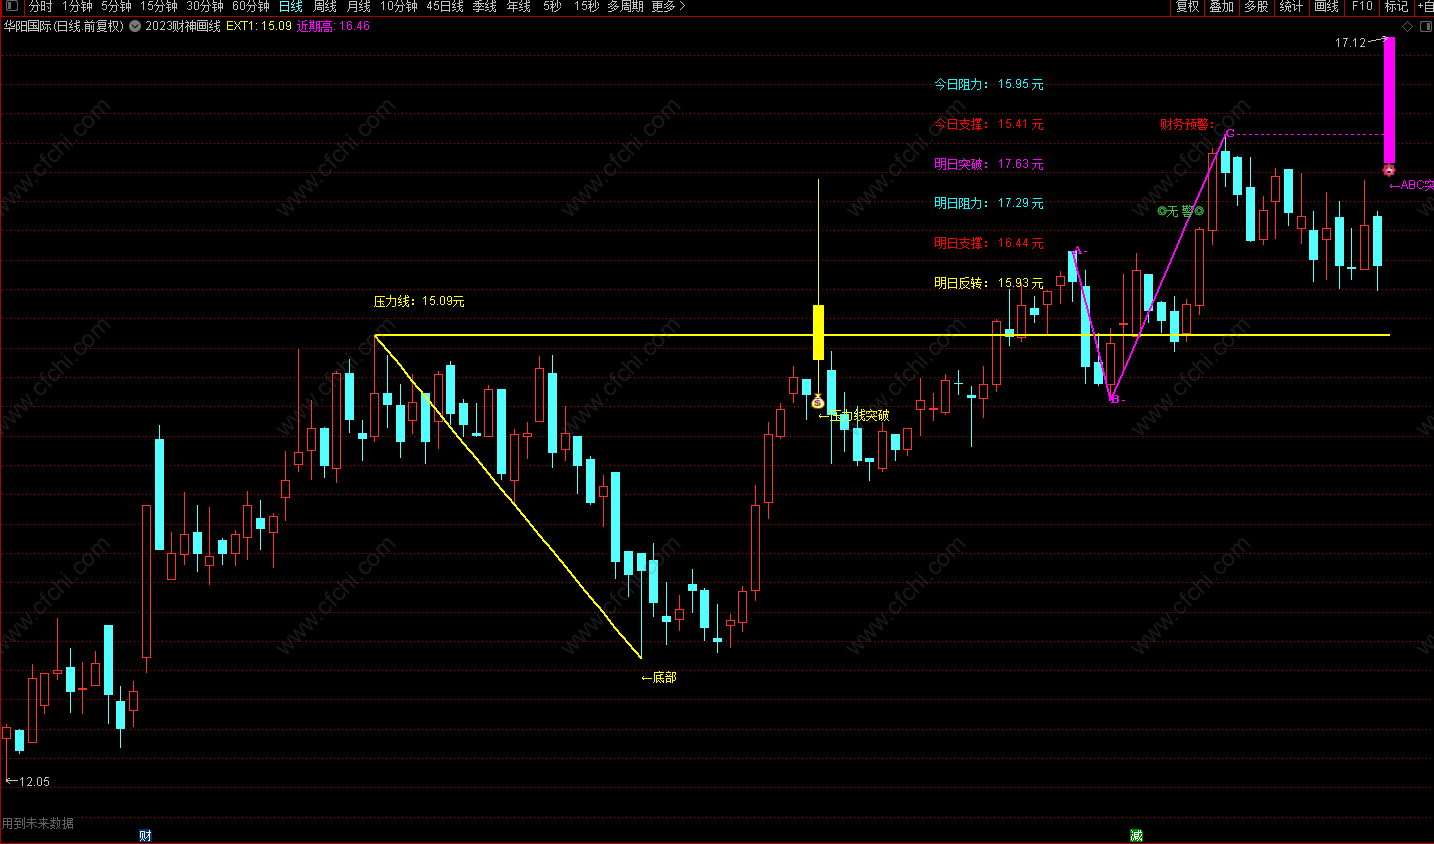Switch to 5秒 period
The width and height of the screenshot is (1434, 844).
pyautogui.click(x=553, y=6)
